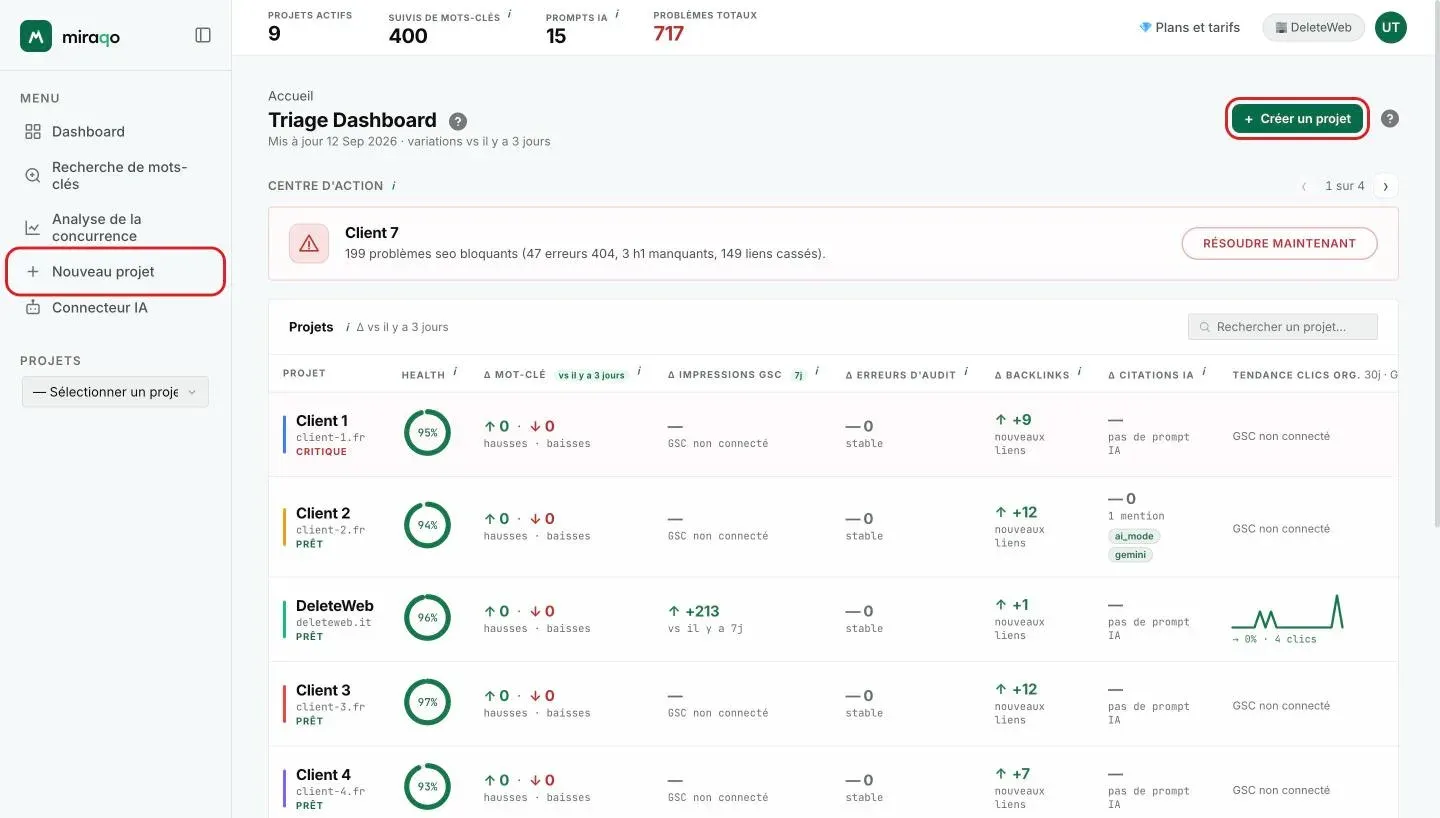Click the miraqo logo icon

pos(36,36)
